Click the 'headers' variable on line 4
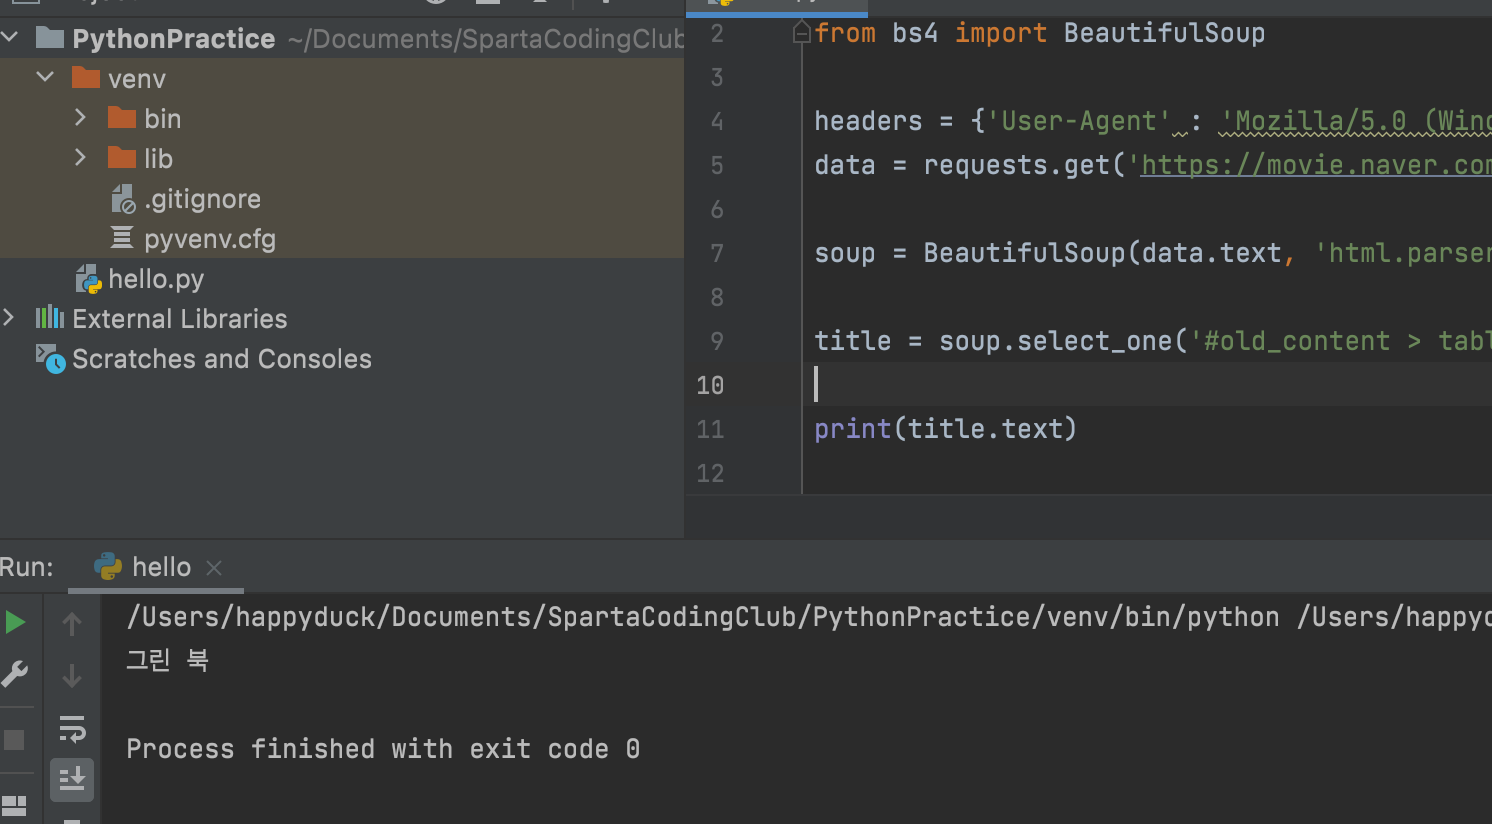Screen dimensions: 1492x824 pyautogui.click(x=868, y=121)
